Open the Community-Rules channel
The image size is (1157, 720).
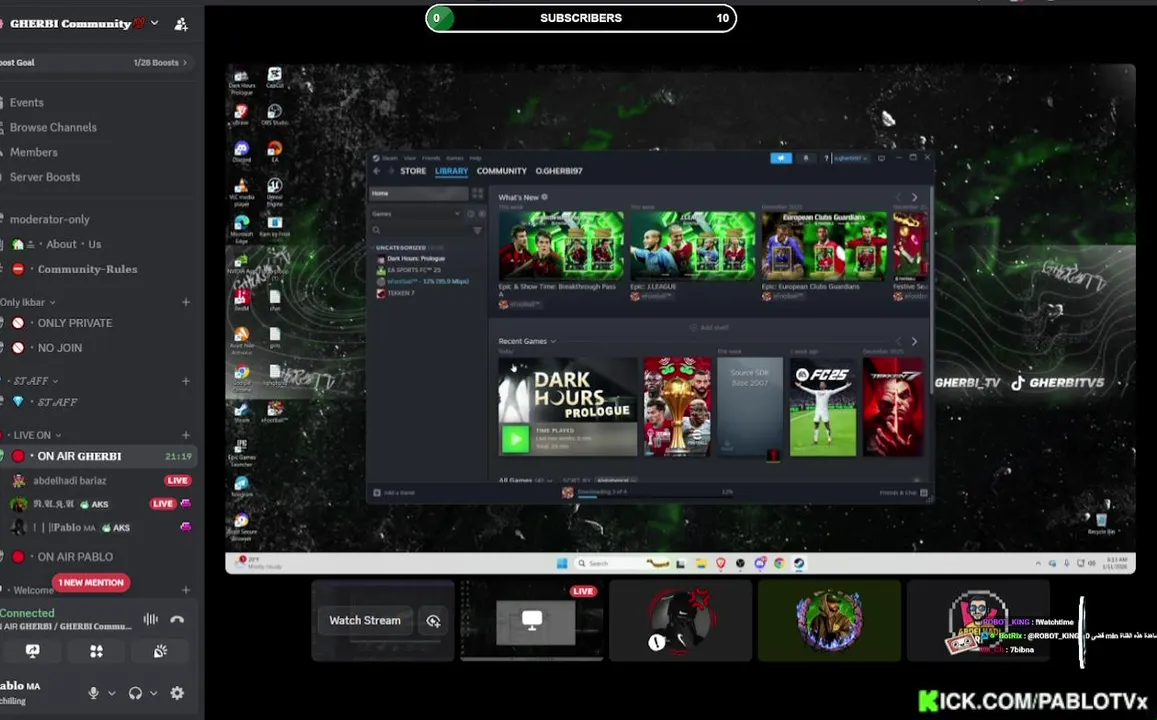click(87, 269)
